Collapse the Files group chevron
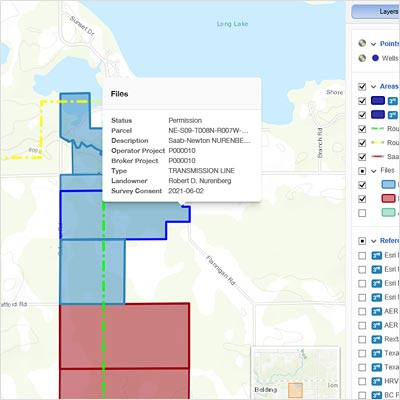 (373, 171)
